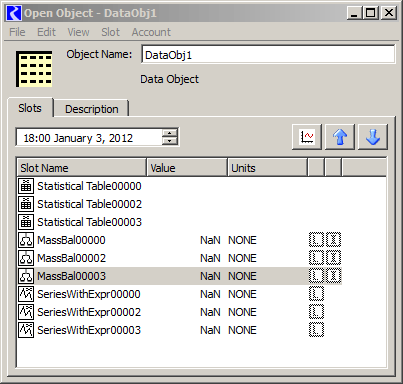The image size is (403, 384).
Task: Increment the date with the spinner up arrow
Action: coord(170,133)
